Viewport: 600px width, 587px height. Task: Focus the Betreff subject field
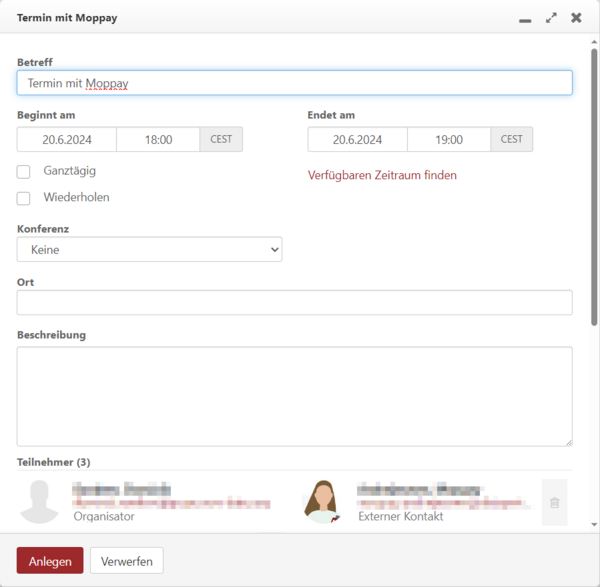click(295, 83)
